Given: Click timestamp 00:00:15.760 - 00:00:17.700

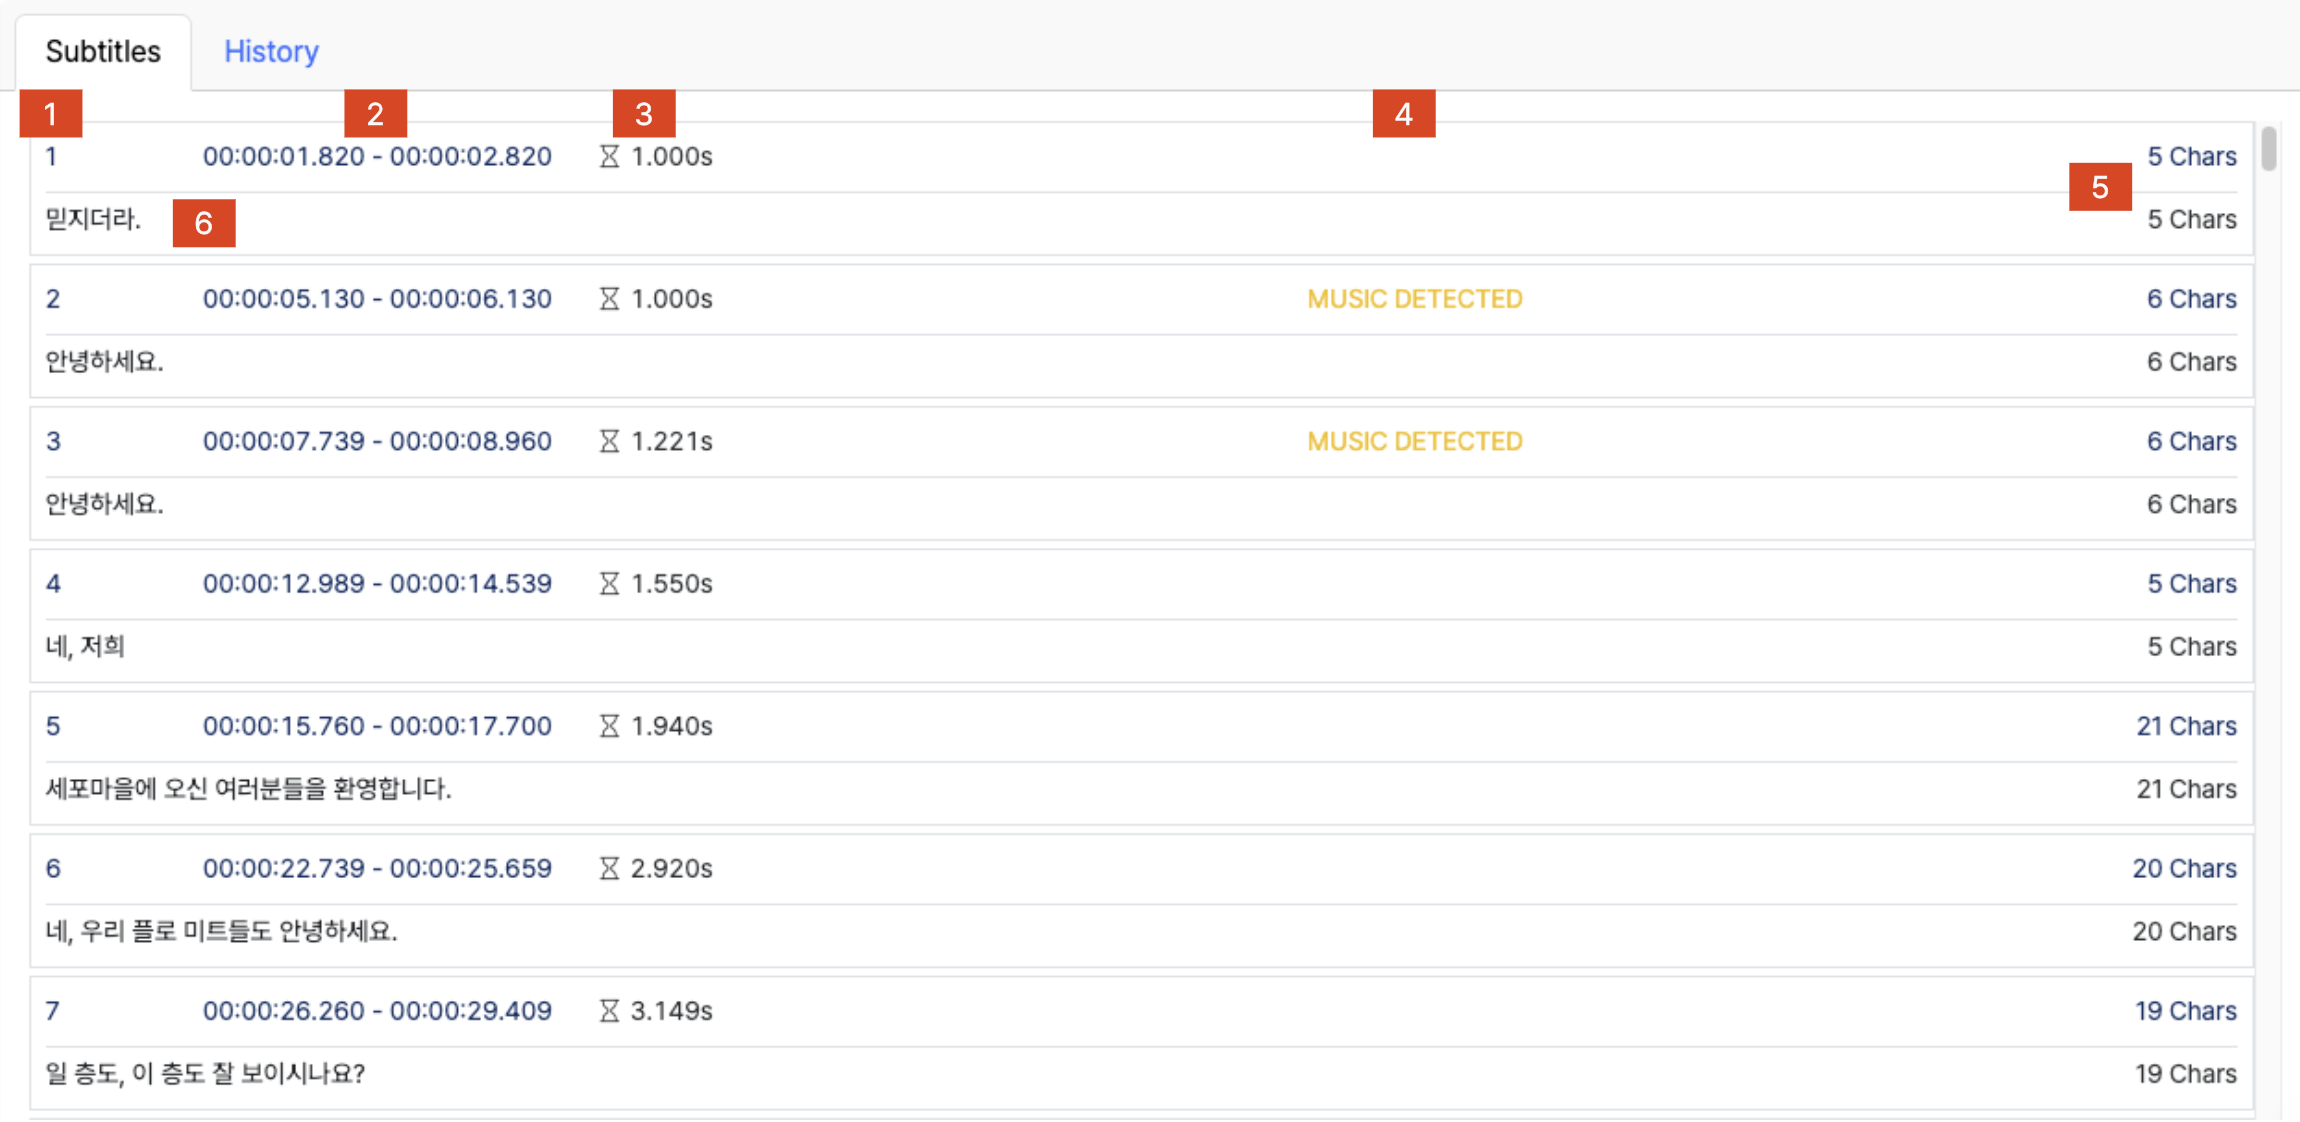Looking at the screenshot, I should (x=377, y=726).
